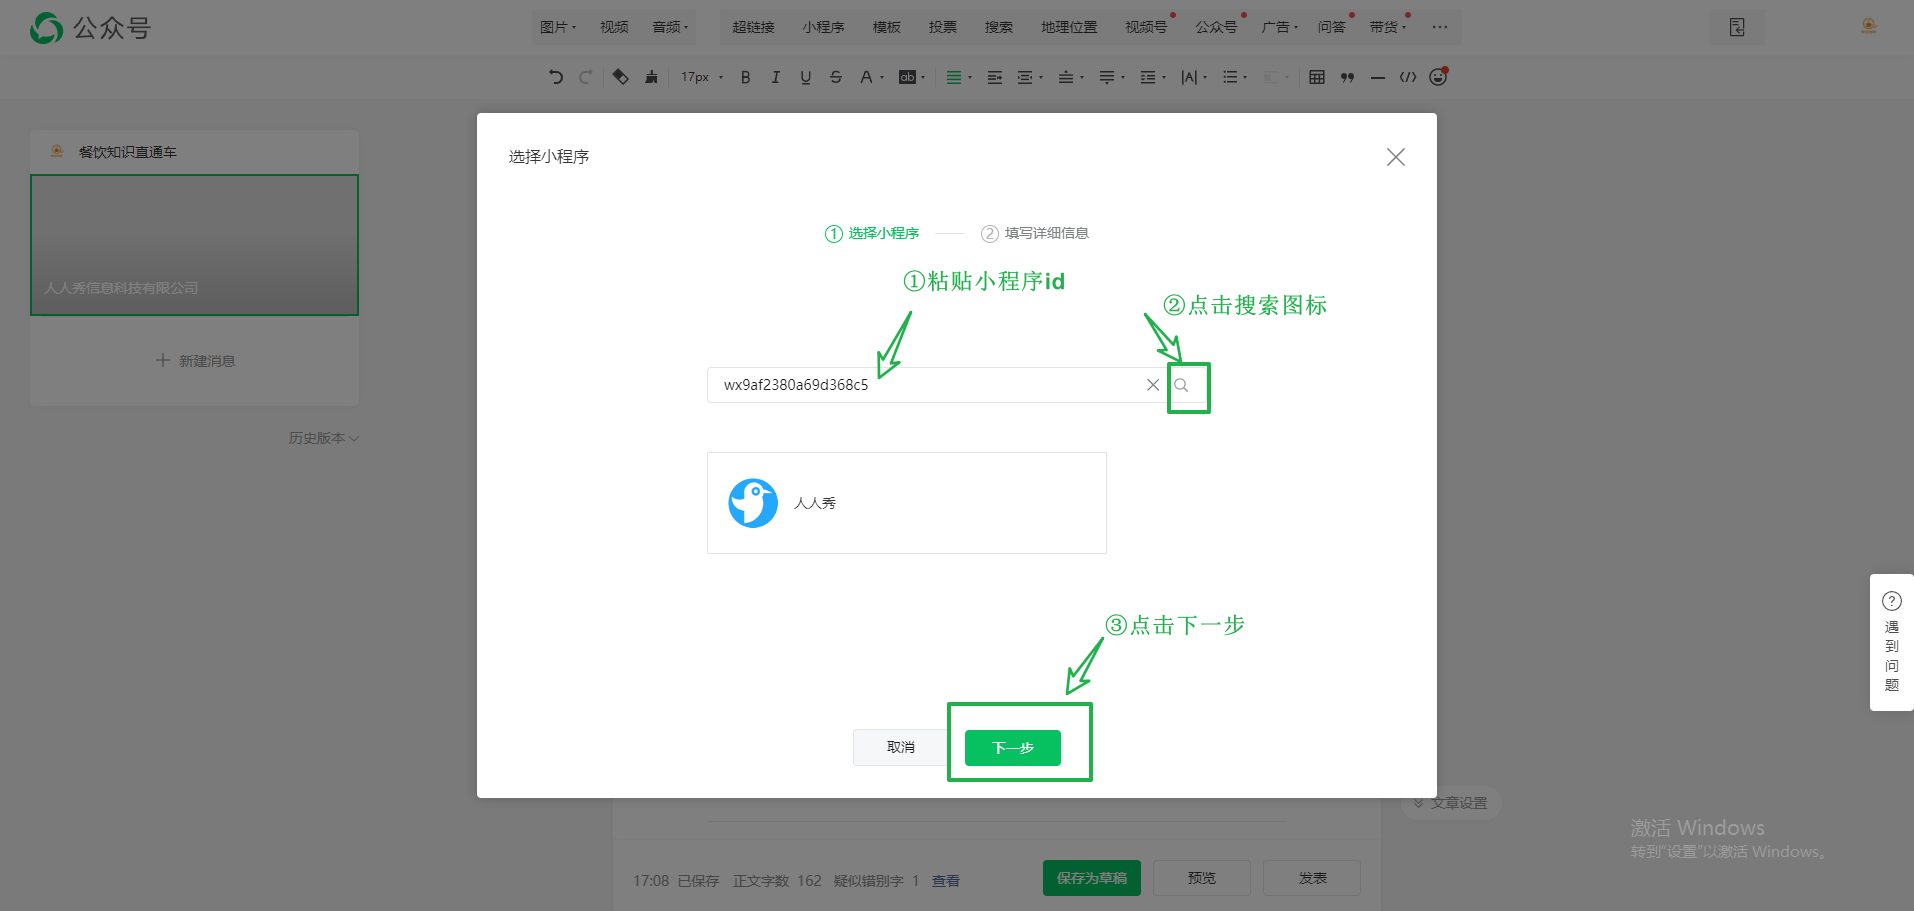Select the clear formatting eraser icon

620,77
